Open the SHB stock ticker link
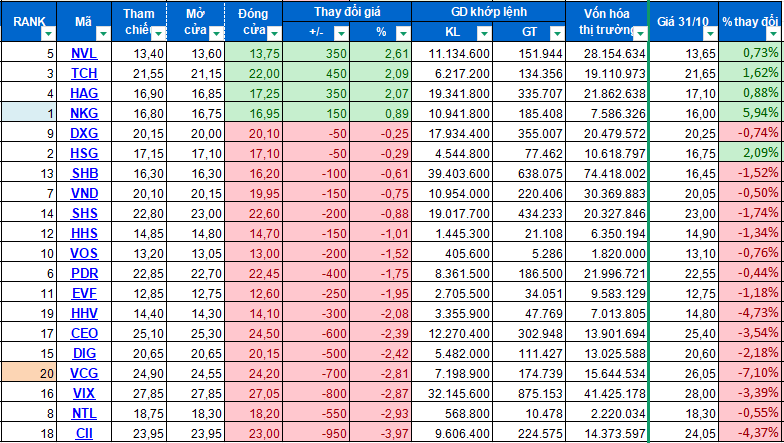 pos(84,174)
